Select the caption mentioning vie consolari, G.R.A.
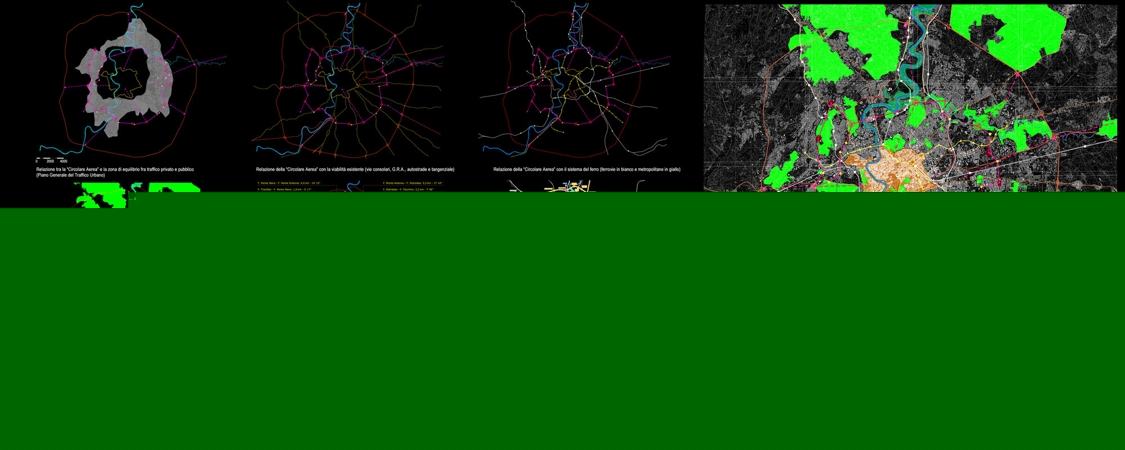 tap(354, 169)
